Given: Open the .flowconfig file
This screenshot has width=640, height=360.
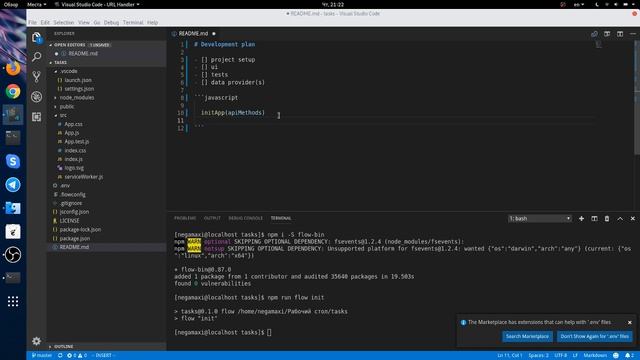Looking at the screenshot, I should coord(73,195).
